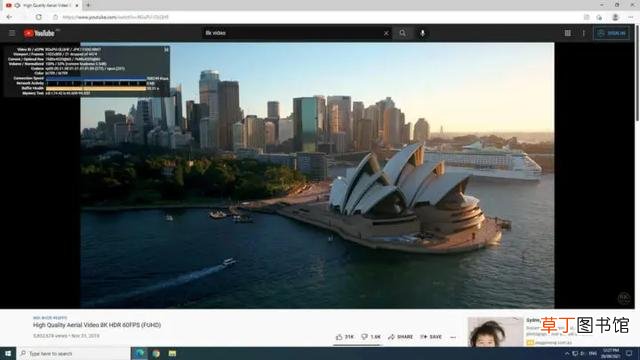Screen dimensions: 640x360
Task: Clear the search box with the X
Action: point(386,33)
